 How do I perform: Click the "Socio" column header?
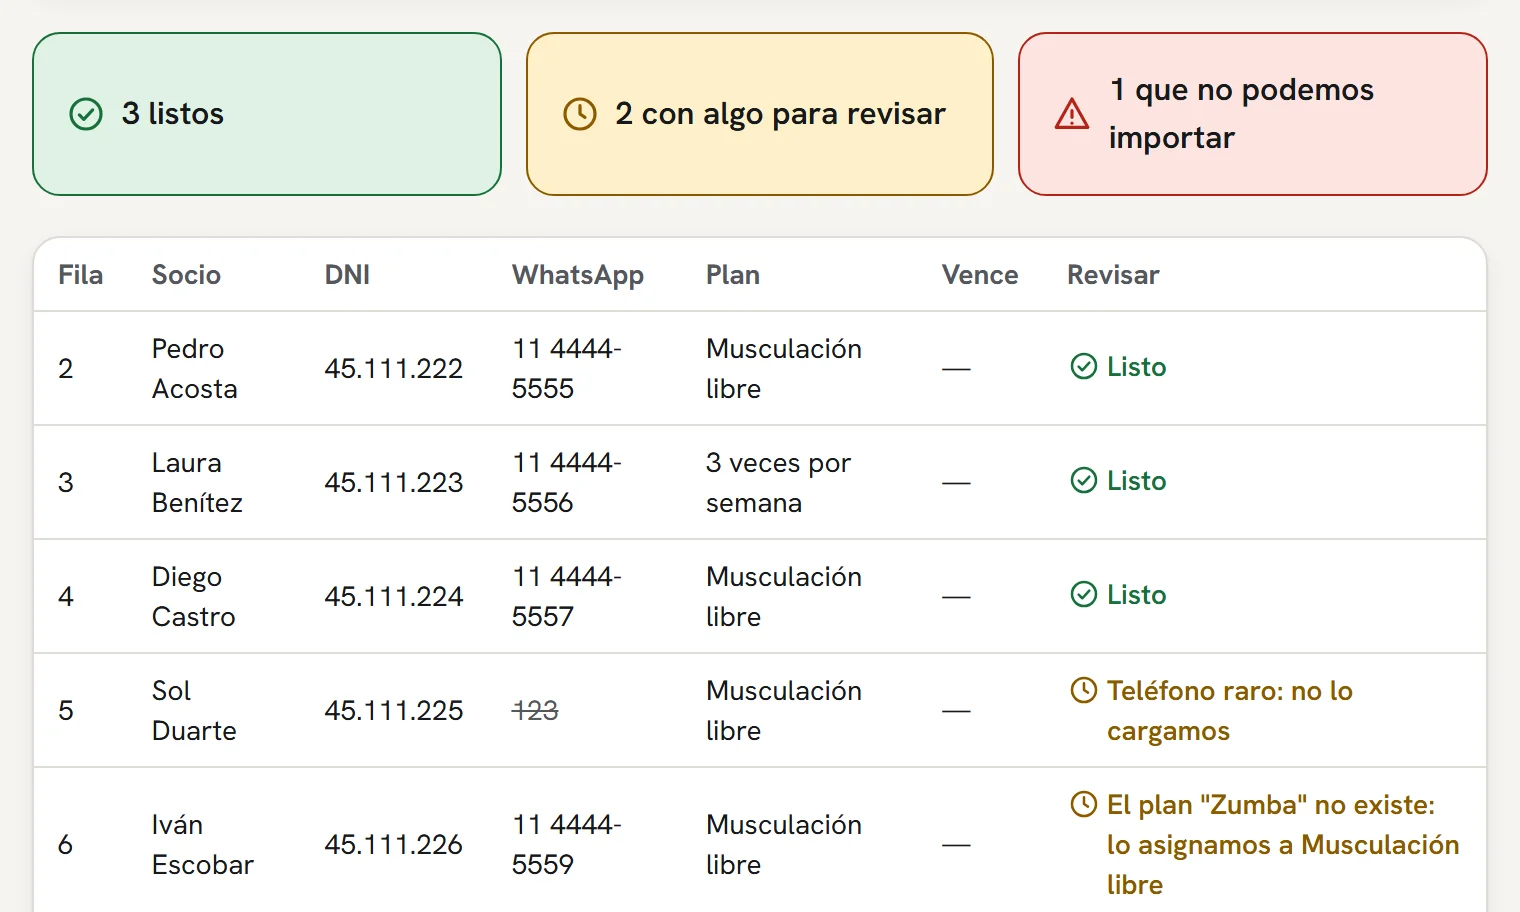tap(186, 275)
